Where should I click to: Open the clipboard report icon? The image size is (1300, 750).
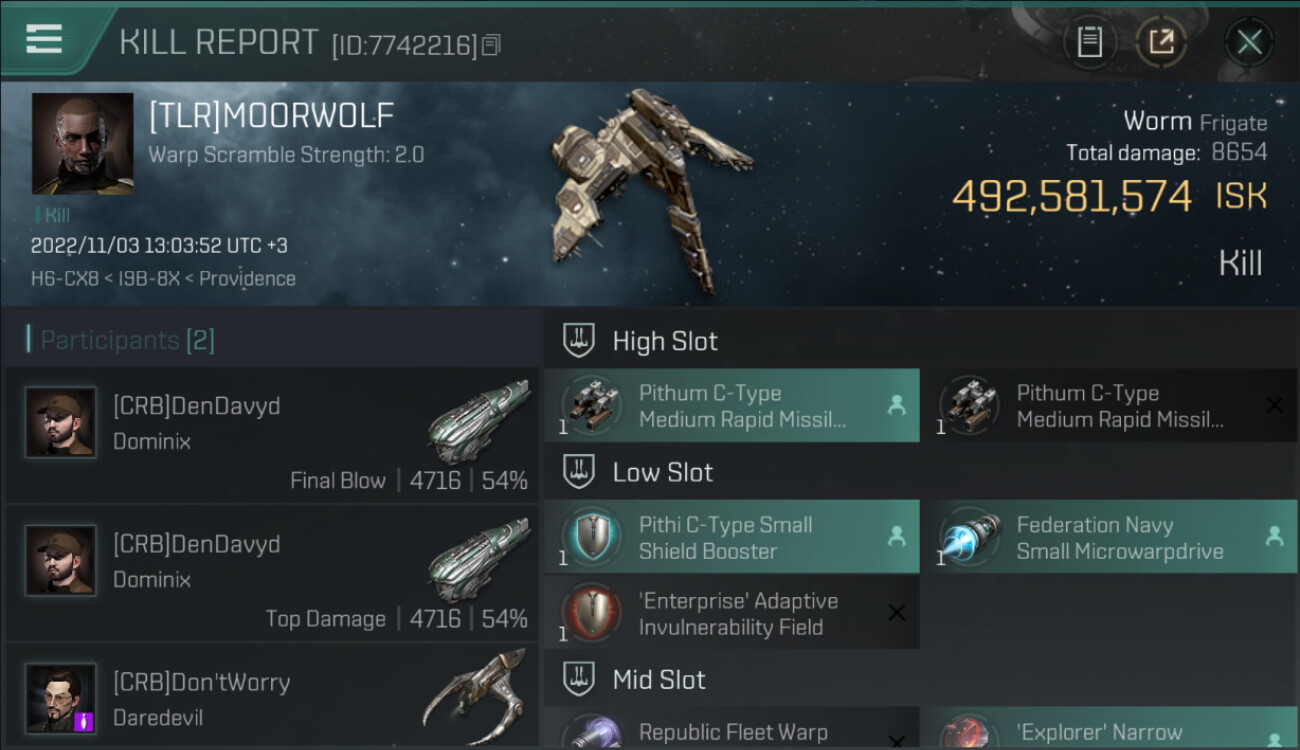[x=1090, y=42]
